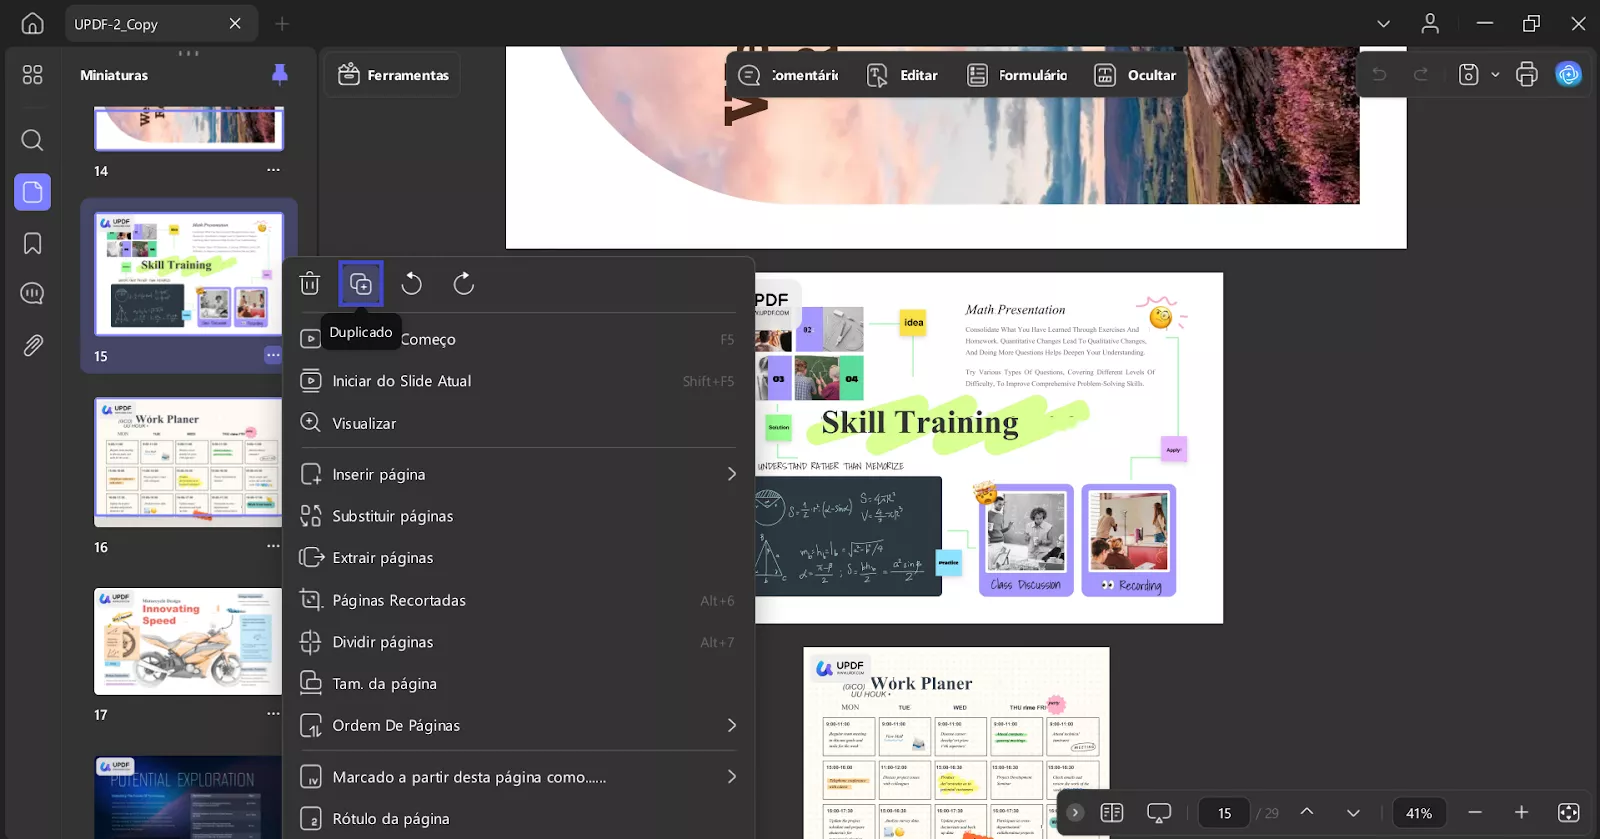Select Skill Training page 15 thumbnail
Image resolution: width=1600 pixels, height=839 pixels.
coord(189,273)
